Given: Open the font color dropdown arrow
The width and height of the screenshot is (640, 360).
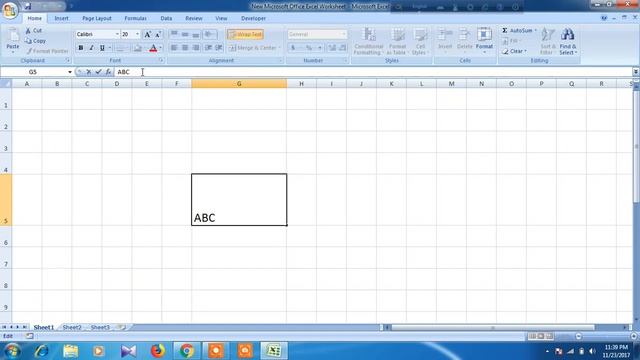Looking at the screenshot, I should (160, 48).
